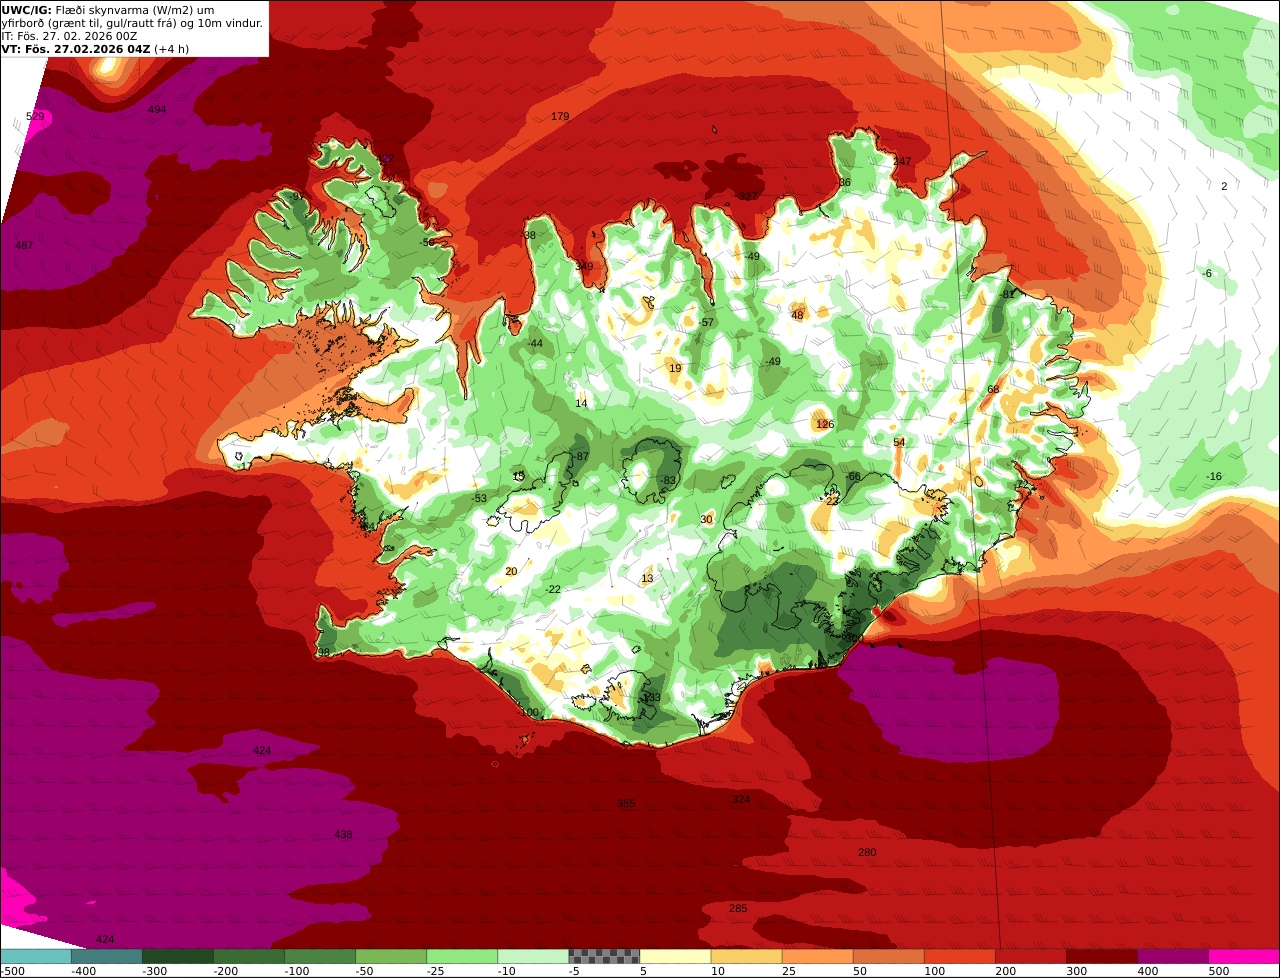Image resolution: width=1280 pixels, height=978 pixels.
Task: Click the legend swatch between 300 and 400
Action: click(x=1101, y=956)
